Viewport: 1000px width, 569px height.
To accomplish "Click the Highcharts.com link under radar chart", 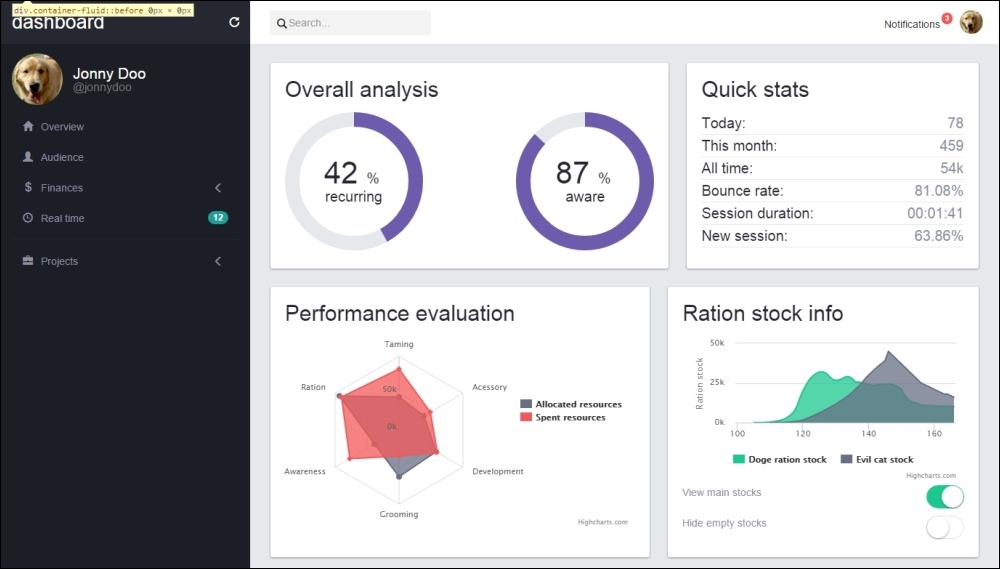I will pyautogui.click(x=602, y=522).
